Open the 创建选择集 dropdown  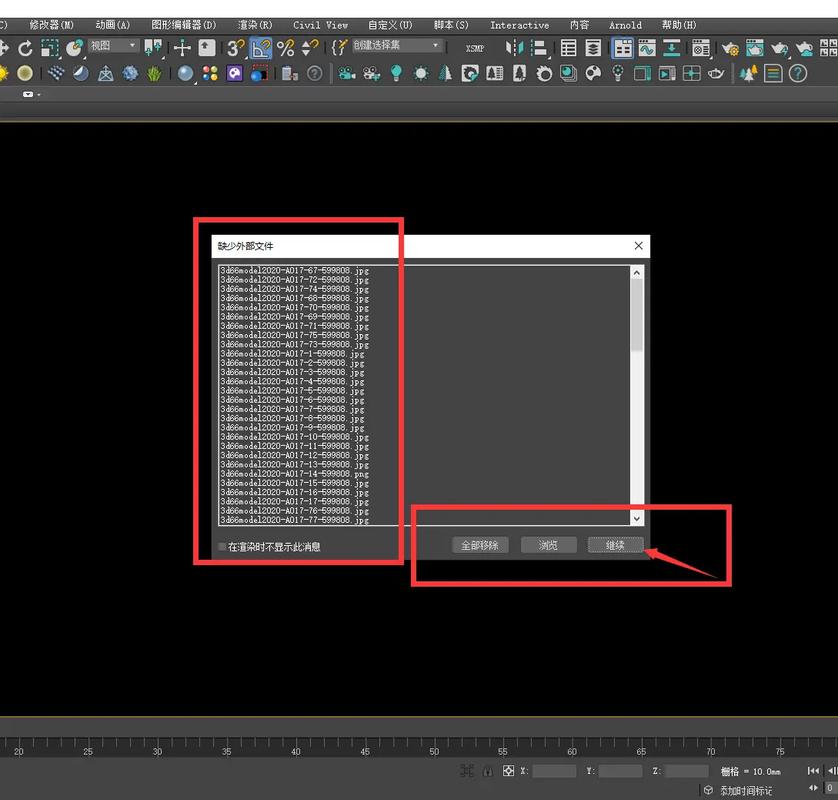[397, 46]
